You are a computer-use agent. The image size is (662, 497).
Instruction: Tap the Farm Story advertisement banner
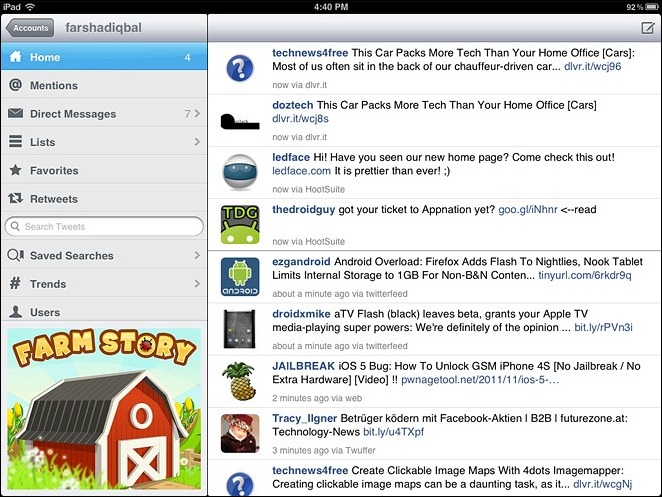click(104, 409)
